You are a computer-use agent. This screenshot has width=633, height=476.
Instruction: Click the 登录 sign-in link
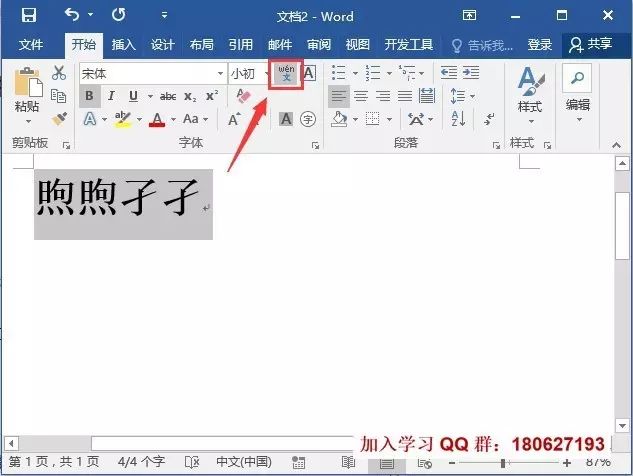click(539, 45)
